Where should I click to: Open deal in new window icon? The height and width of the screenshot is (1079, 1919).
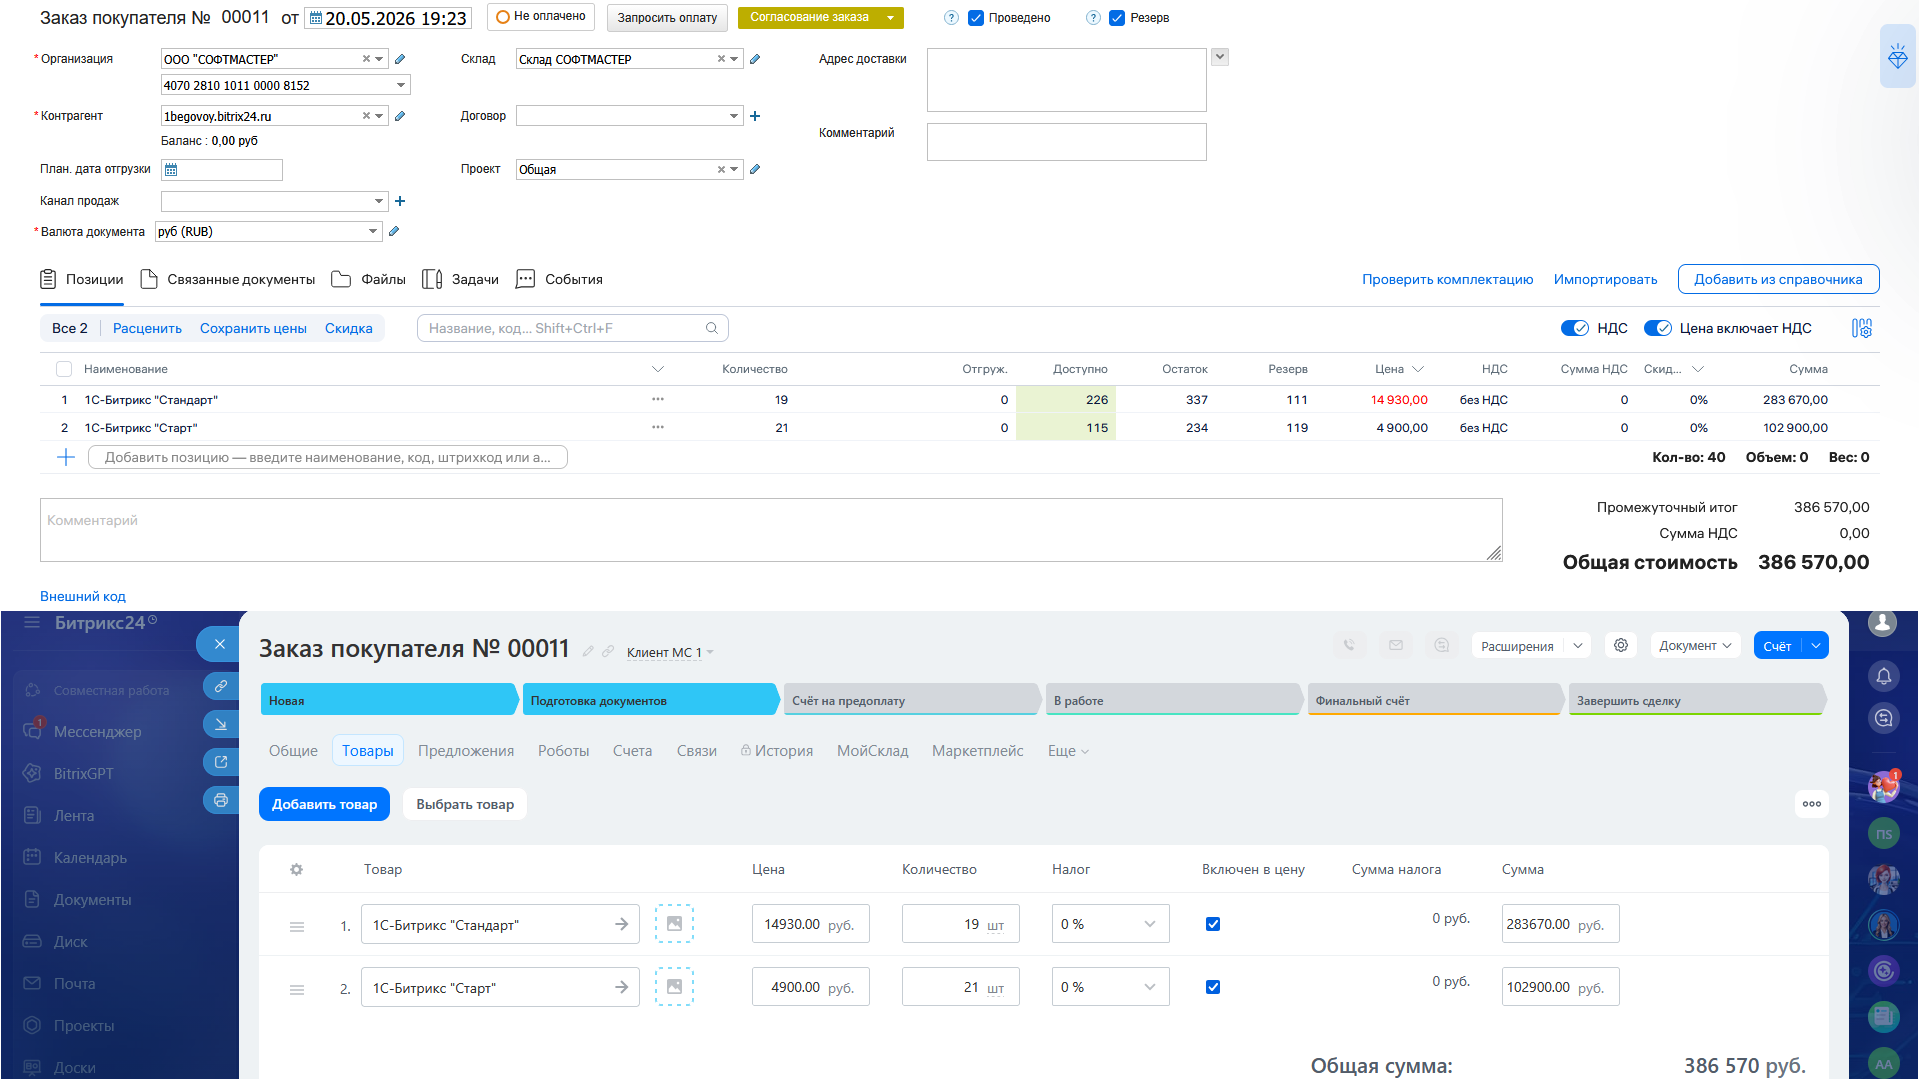point(220,762)
